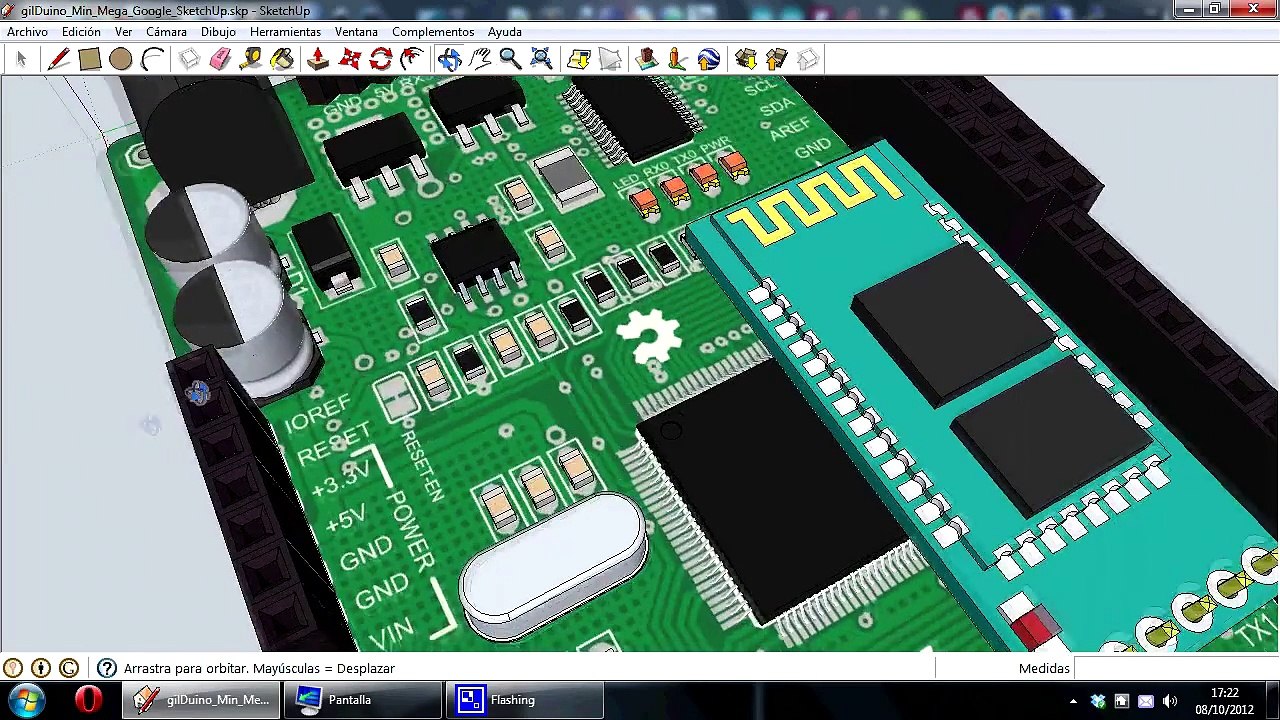Viewport: 1280px width, 720px height.
Task: Open the Herramientas menu
Action: pos(285,32)
